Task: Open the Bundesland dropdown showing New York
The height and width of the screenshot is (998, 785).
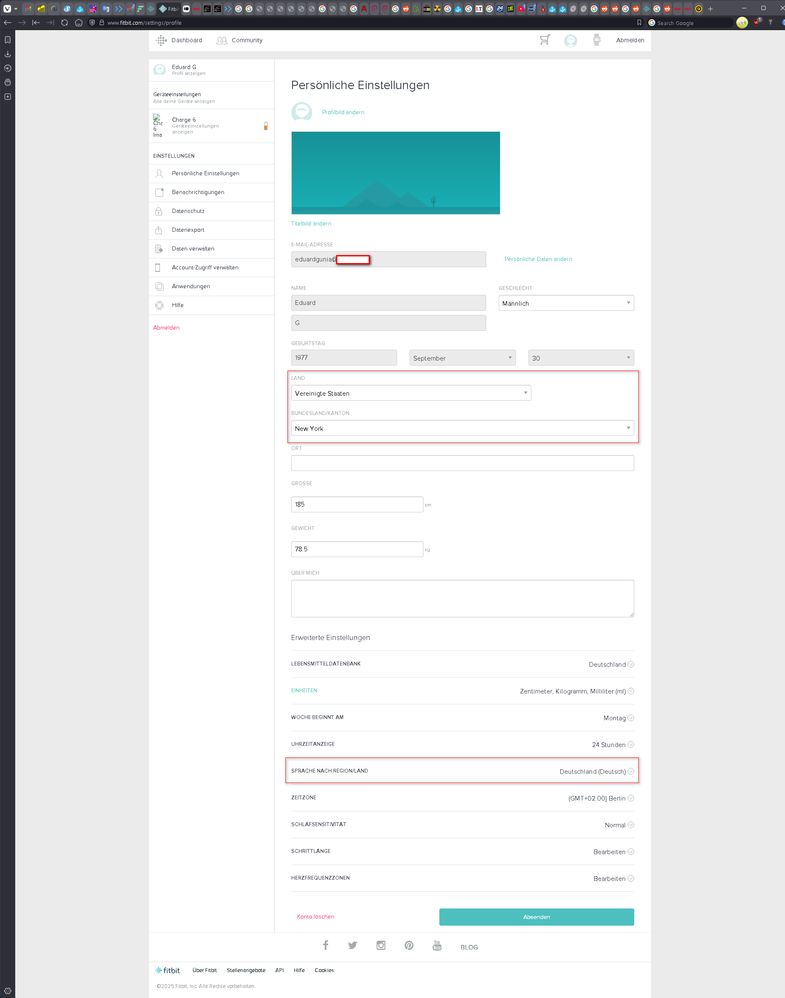Action: coord(462,428)
